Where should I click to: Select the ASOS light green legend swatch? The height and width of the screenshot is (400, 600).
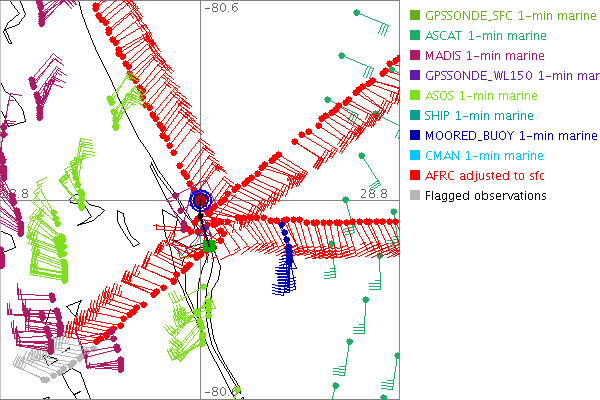click(415, 95)
